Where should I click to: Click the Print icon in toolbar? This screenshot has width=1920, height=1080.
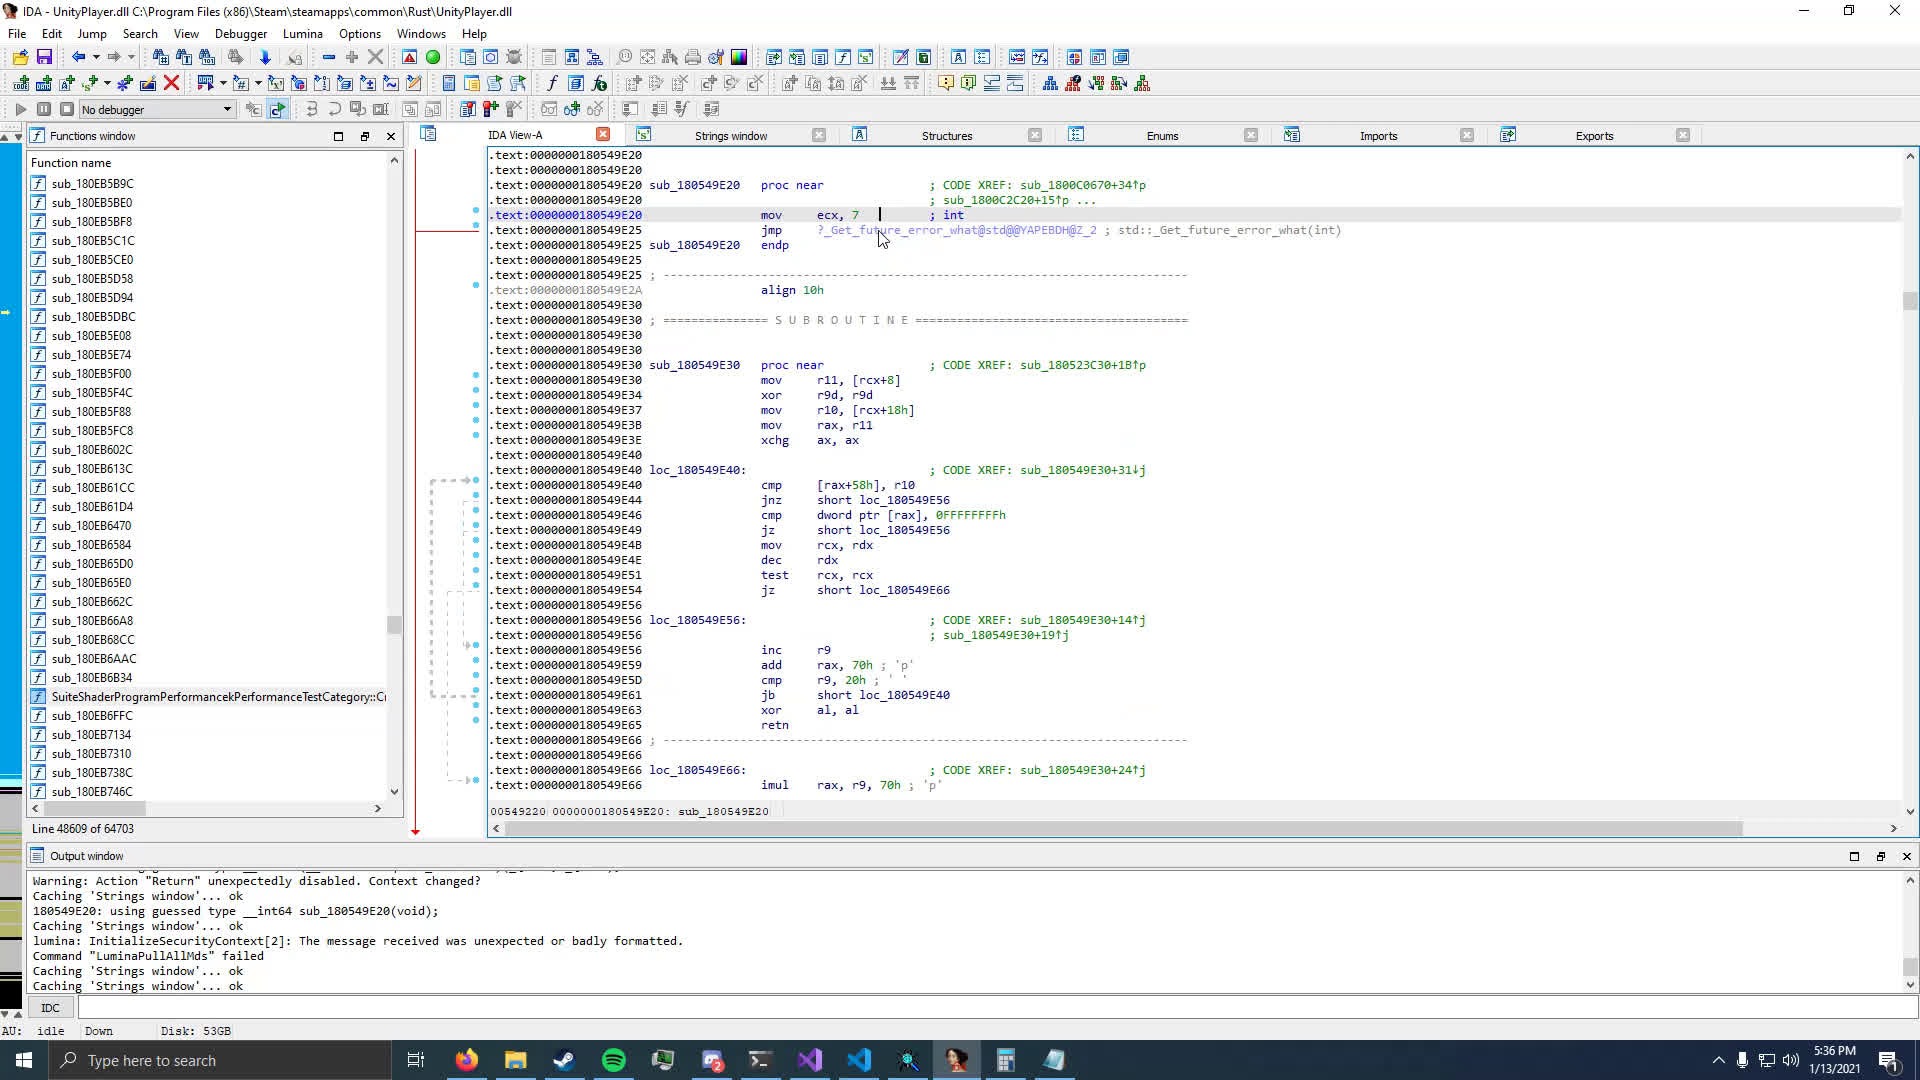tap(692, 57)
